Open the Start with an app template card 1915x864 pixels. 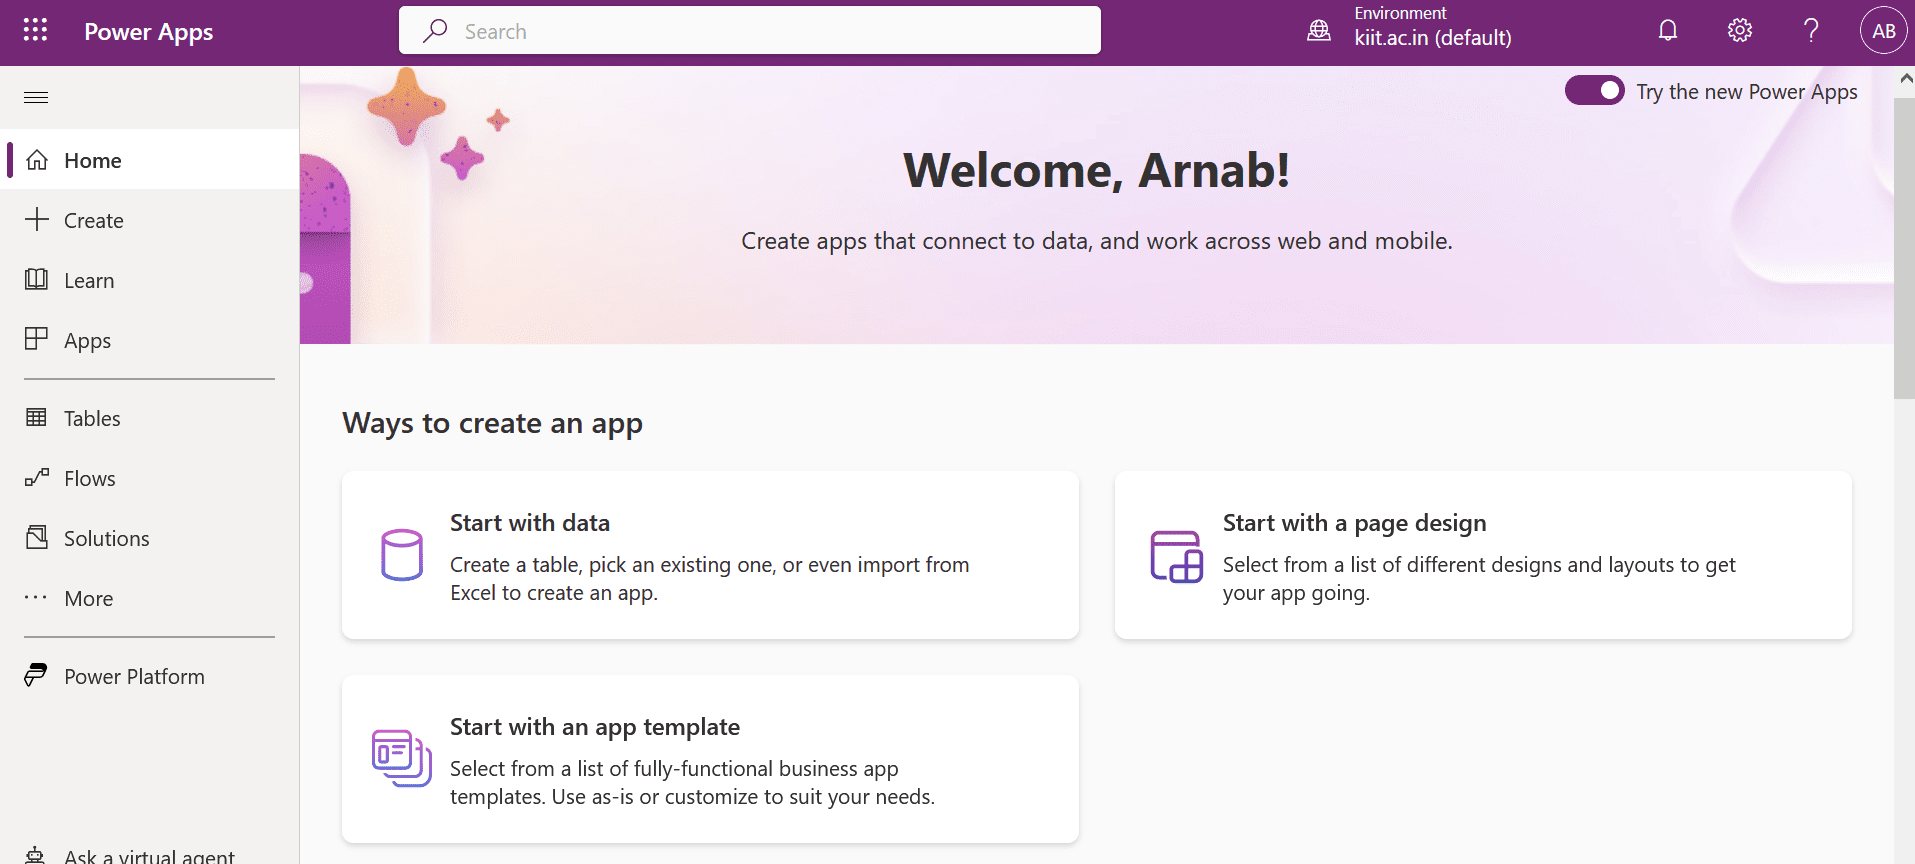click(x=710, y=758)
